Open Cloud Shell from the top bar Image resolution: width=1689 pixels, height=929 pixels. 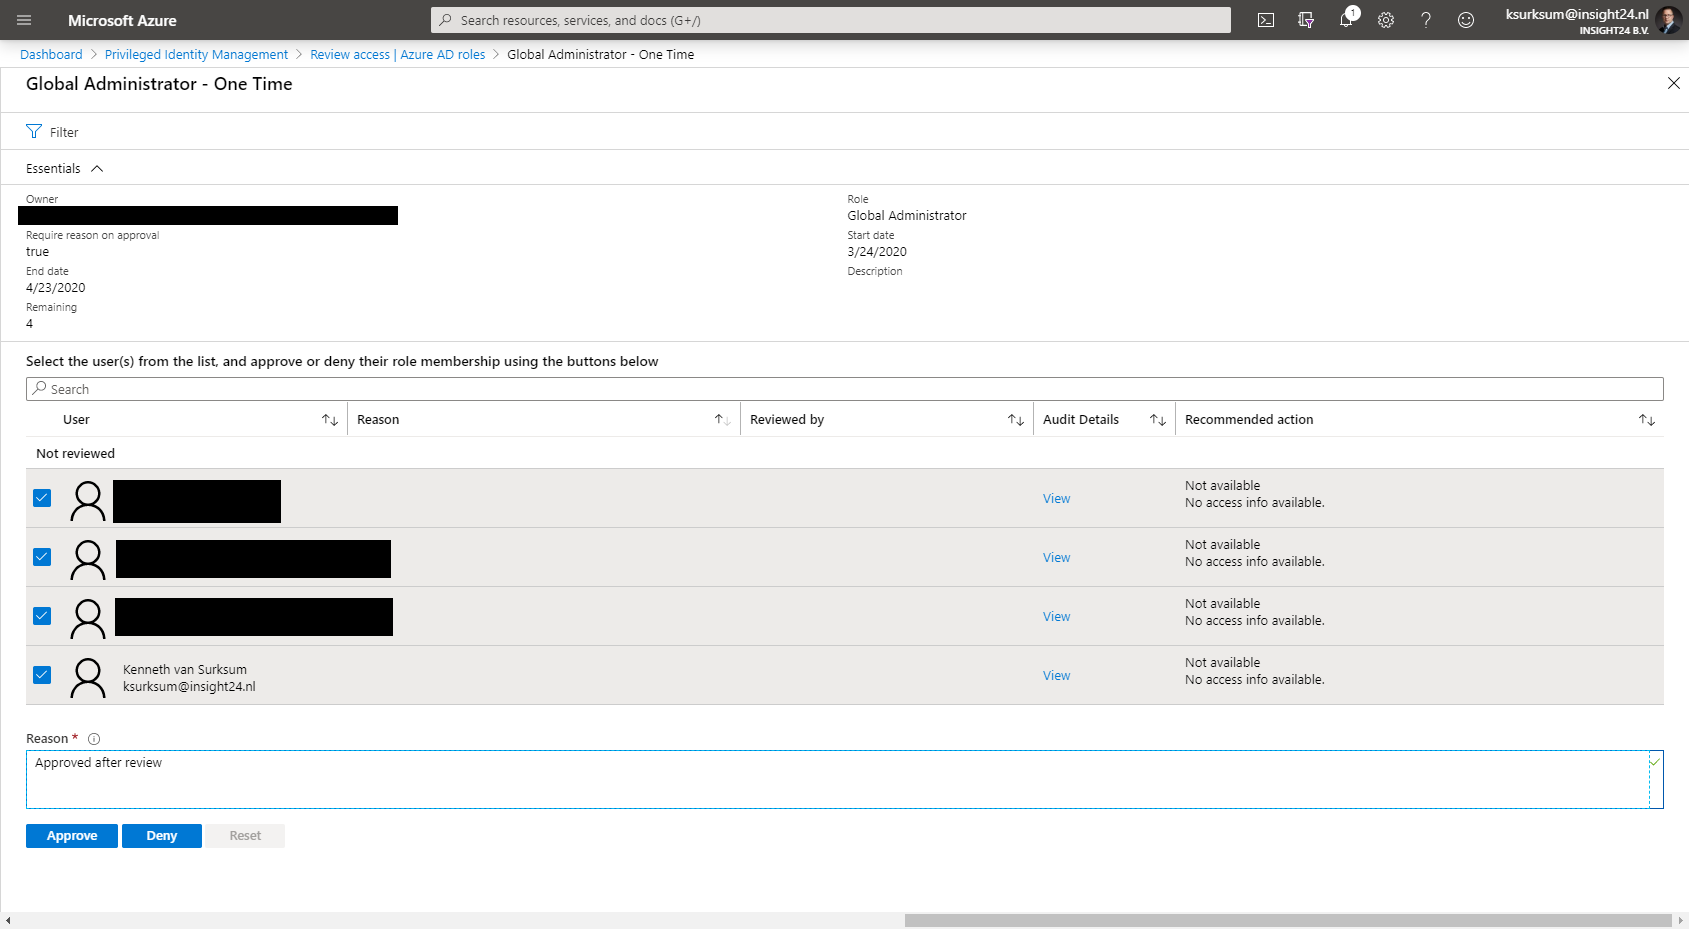click(1265, 20)
